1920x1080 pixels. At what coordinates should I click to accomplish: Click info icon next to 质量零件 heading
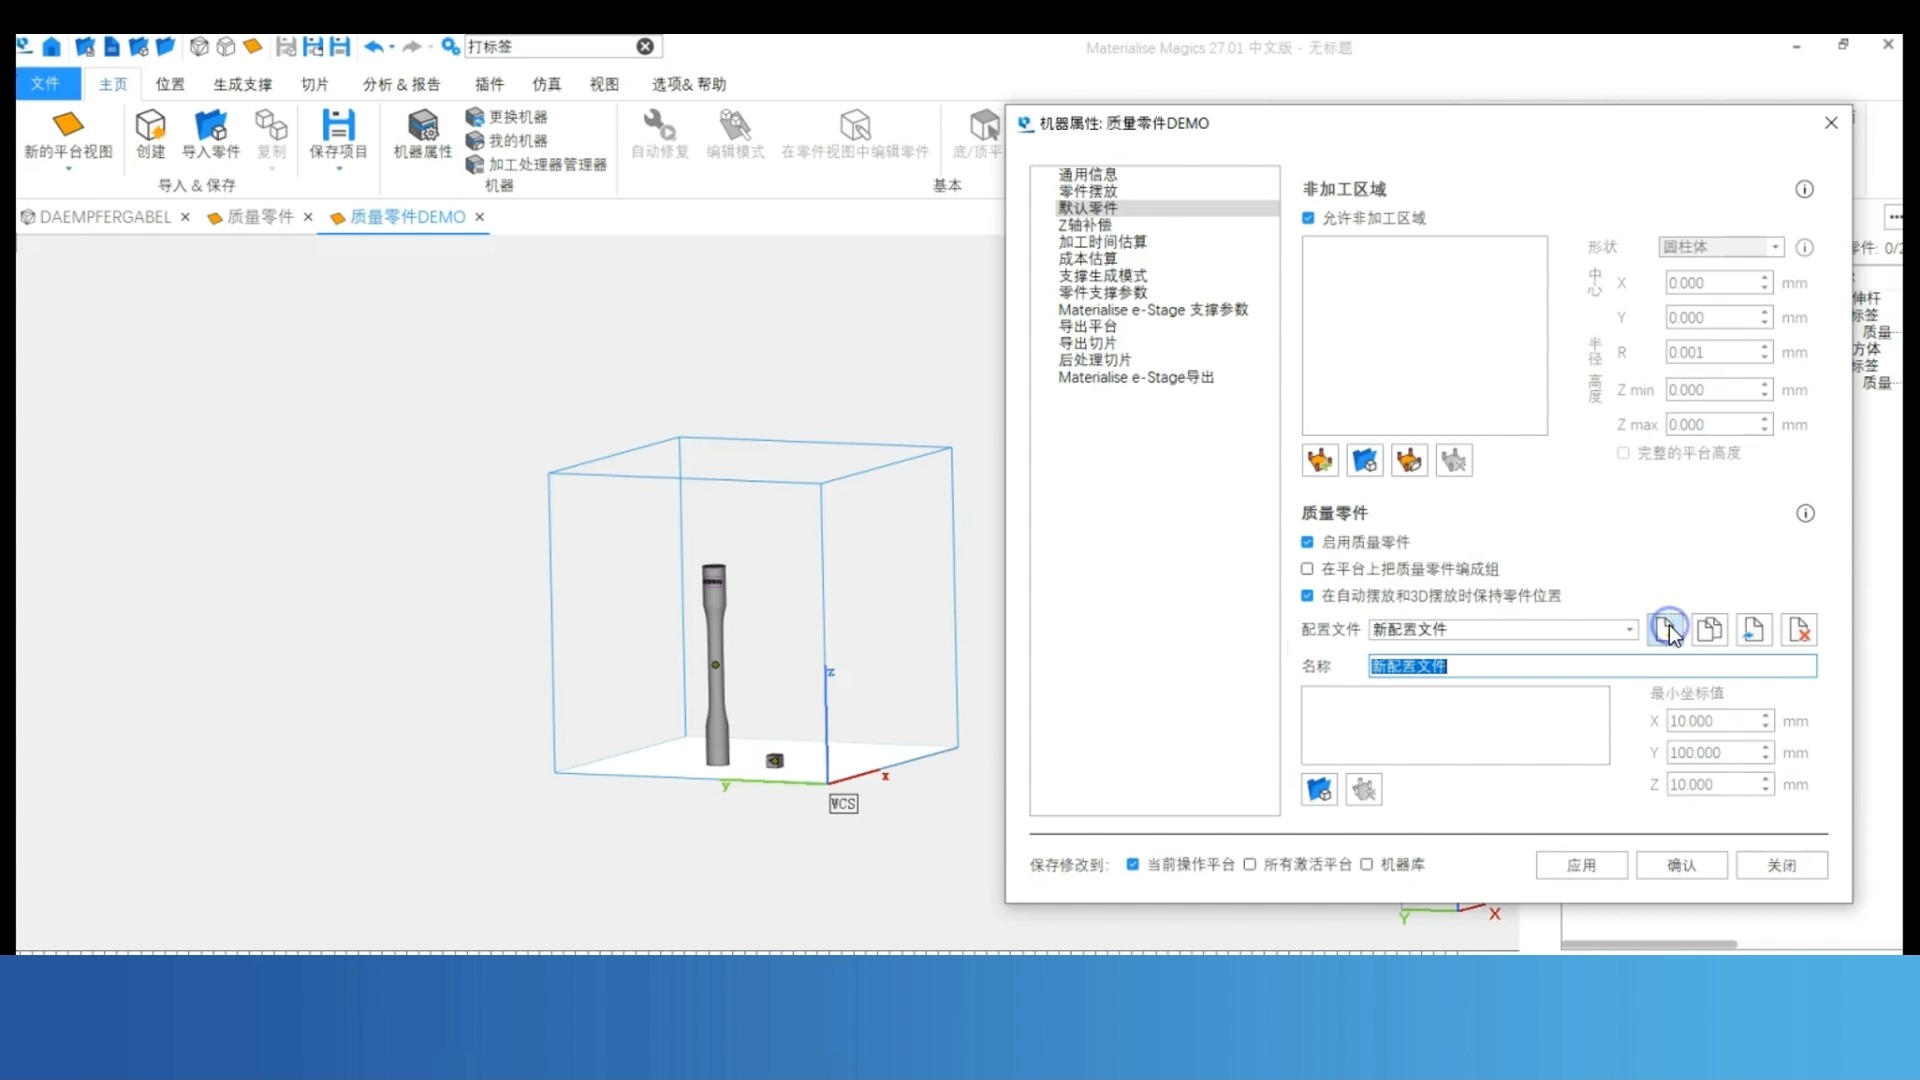tap(1805, 513)
